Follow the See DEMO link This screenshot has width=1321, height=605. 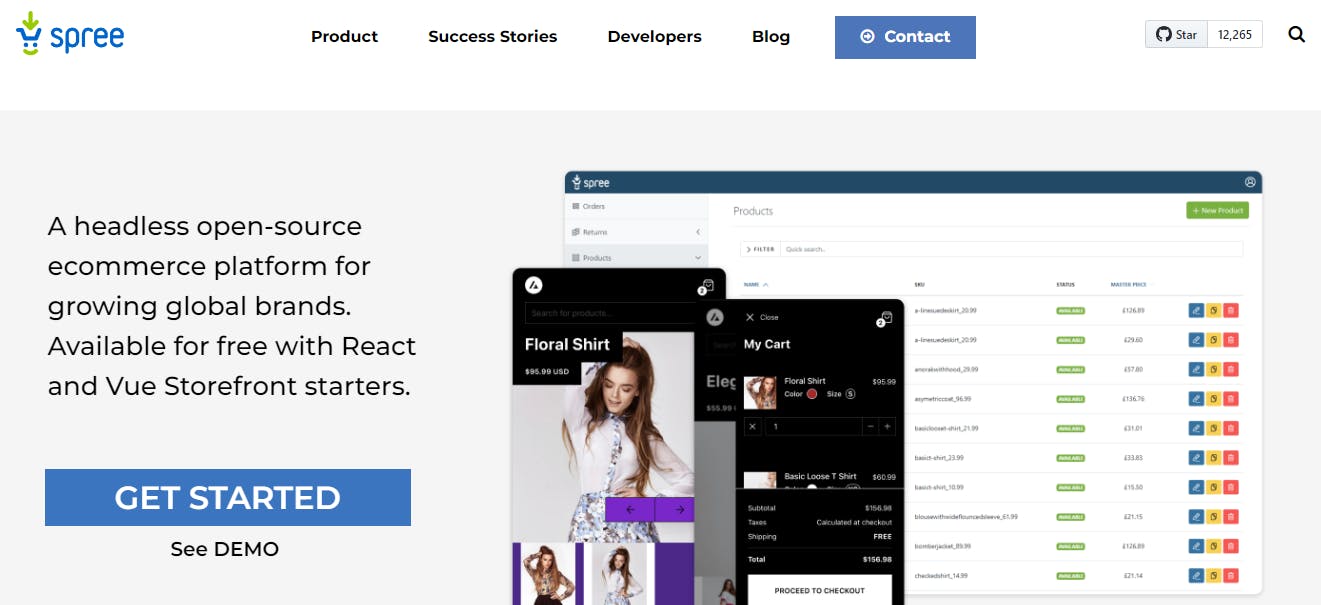point(225,549)
